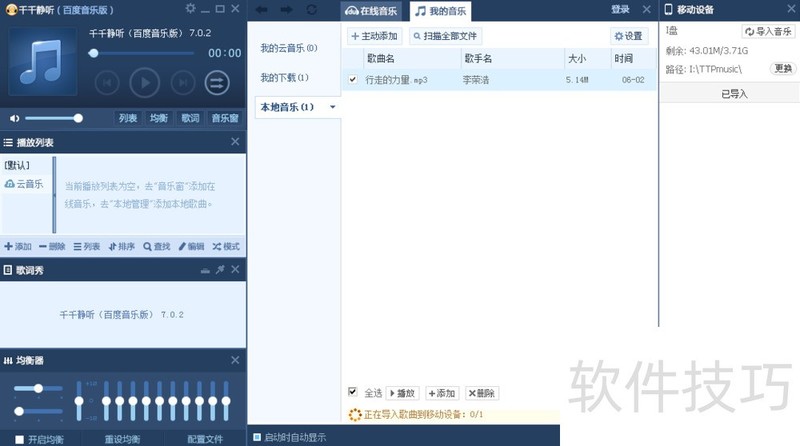Sort by 歌曲名 column header

(x=411, y=59)
